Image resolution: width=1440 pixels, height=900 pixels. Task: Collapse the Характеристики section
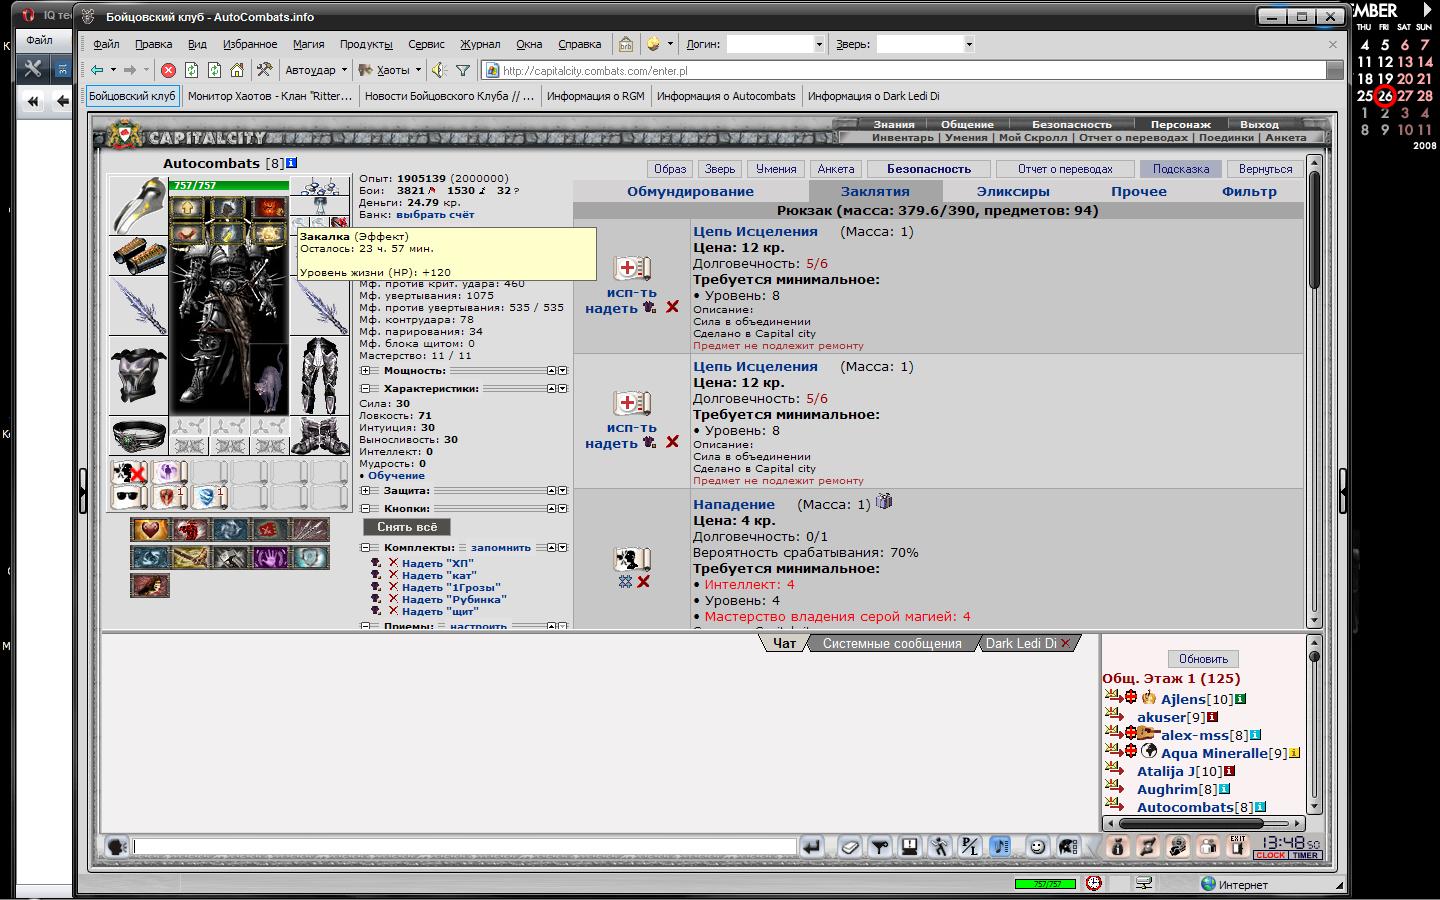point(366,389)
